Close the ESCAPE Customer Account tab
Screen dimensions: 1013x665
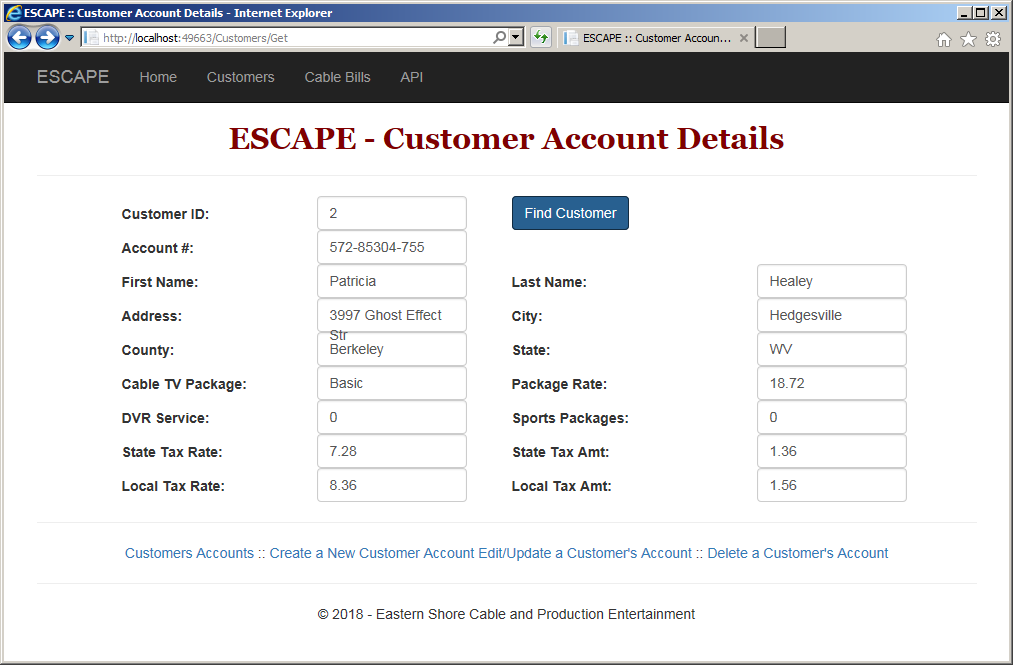[x=744, y=38]
